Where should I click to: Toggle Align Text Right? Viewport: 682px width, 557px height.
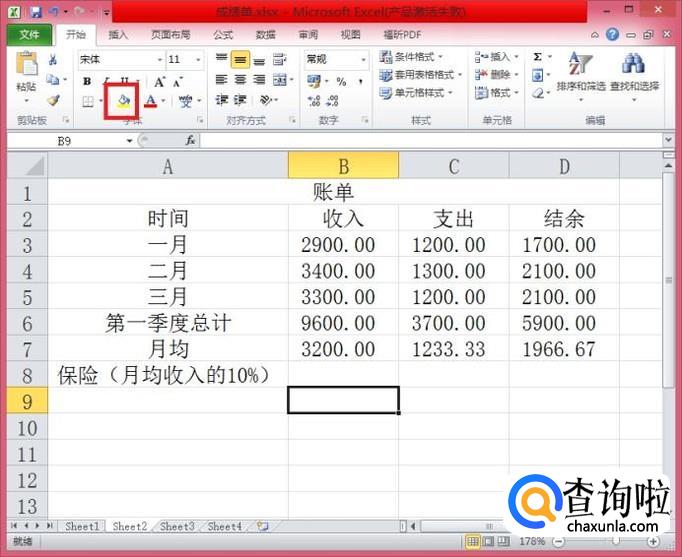coord(259,80)
